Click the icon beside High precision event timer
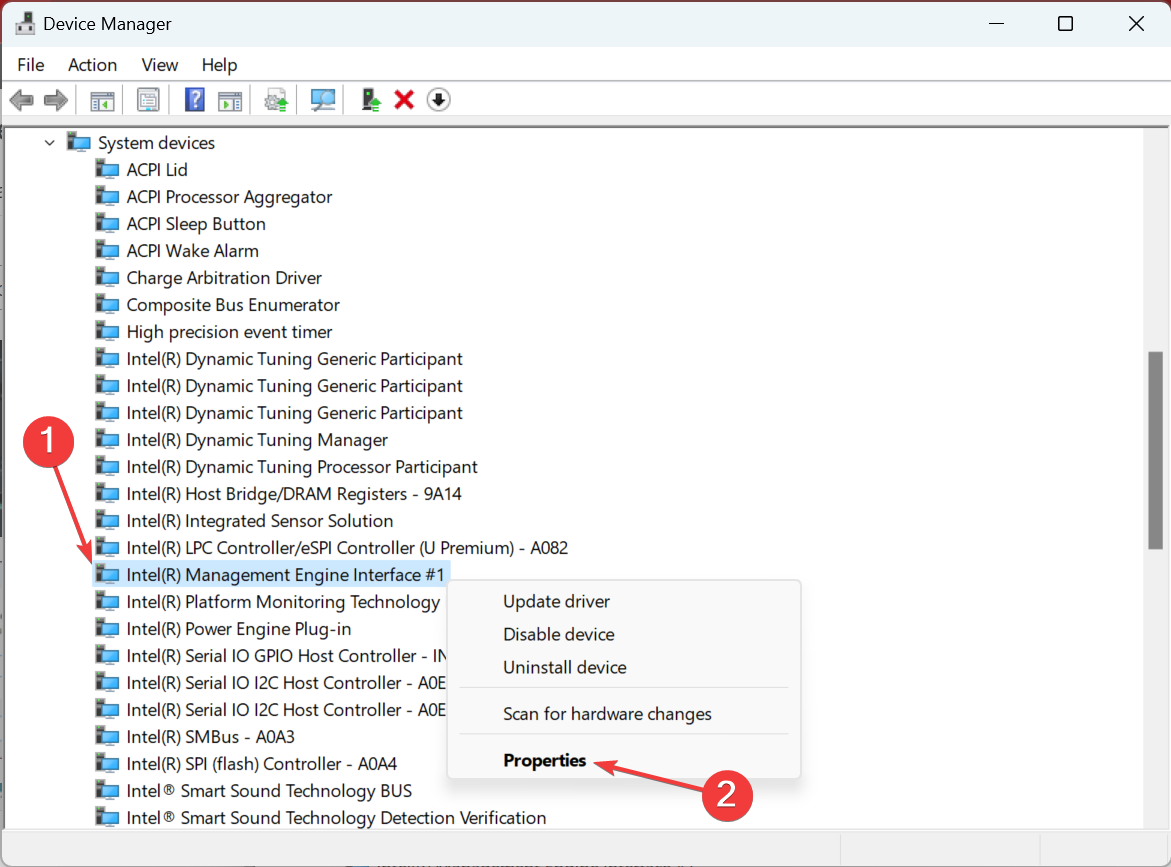 coord(108,332)
